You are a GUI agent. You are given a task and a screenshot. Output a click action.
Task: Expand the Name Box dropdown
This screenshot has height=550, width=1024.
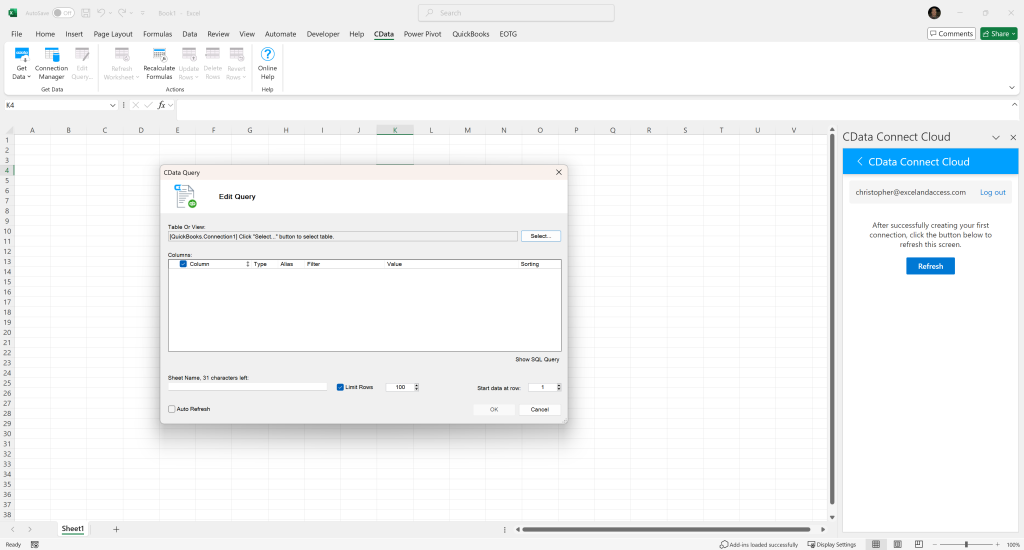tap(112, 105)
